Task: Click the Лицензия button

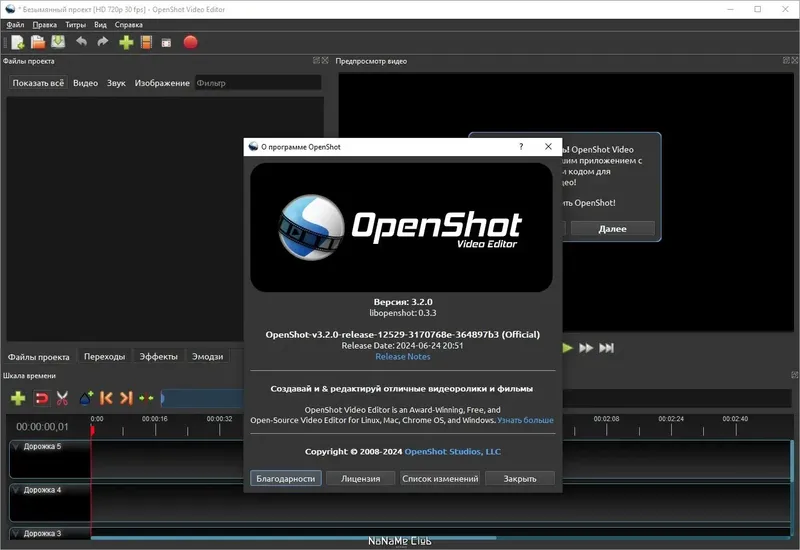Action: point(360,479)
